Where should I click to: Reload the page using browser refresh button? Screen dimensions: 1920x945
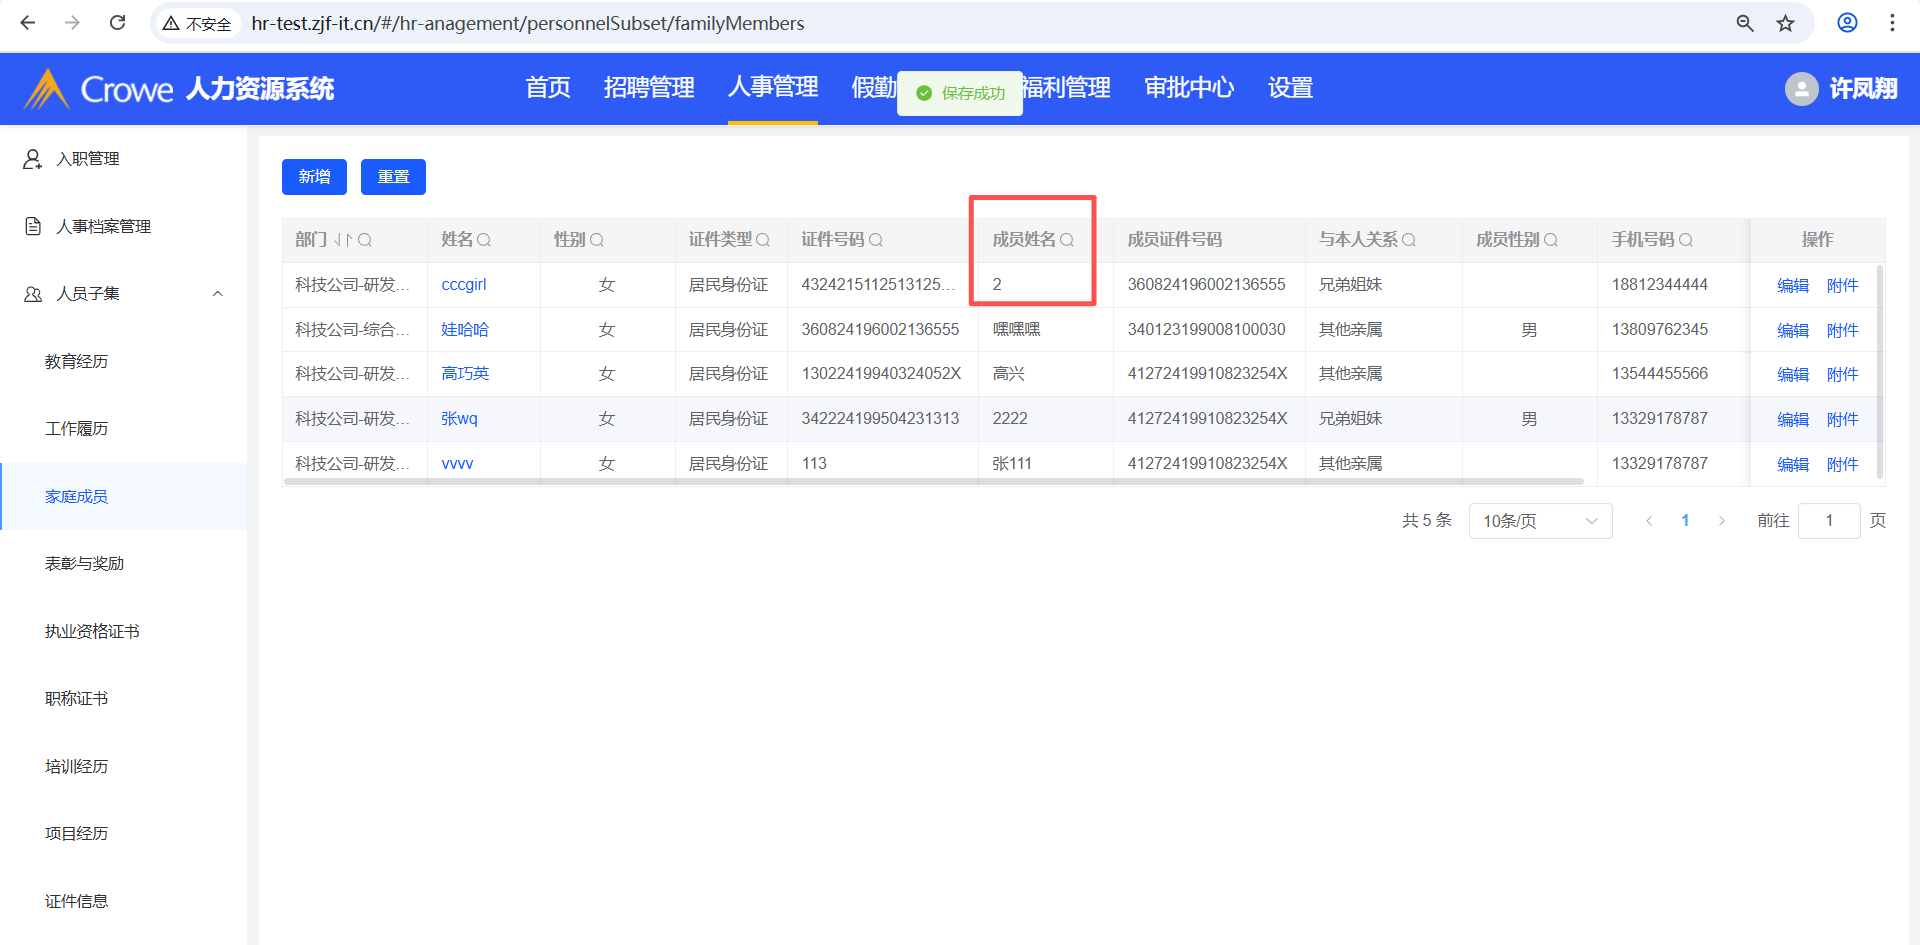click(117, 23)
